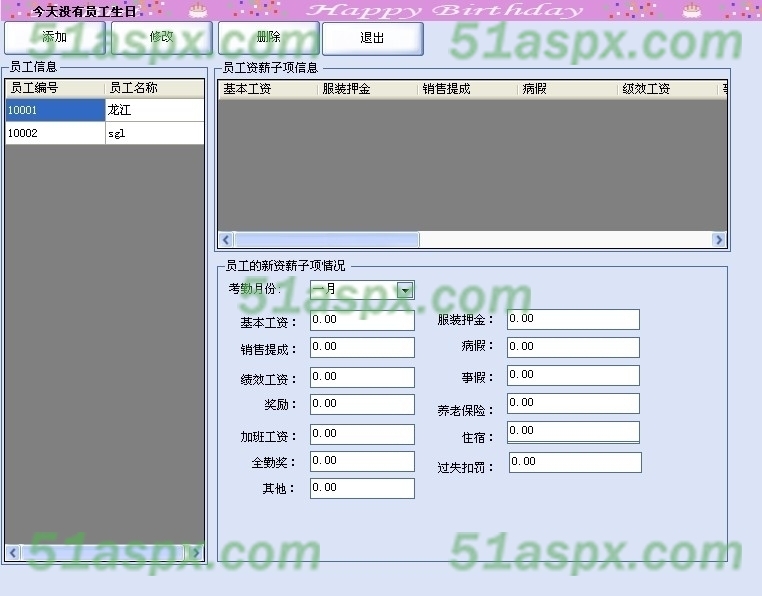
Task: Focus the 事假 input field
Action: [x=573, y=376]
